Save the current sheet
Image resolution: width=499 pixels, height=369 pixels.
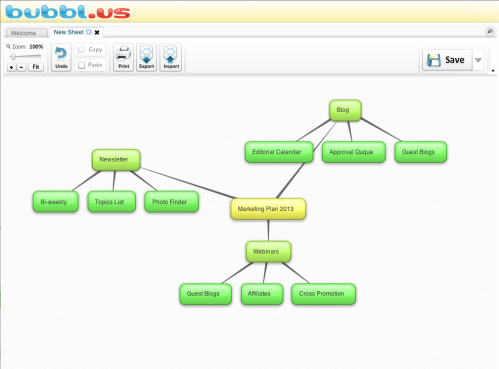click(447, 60)
